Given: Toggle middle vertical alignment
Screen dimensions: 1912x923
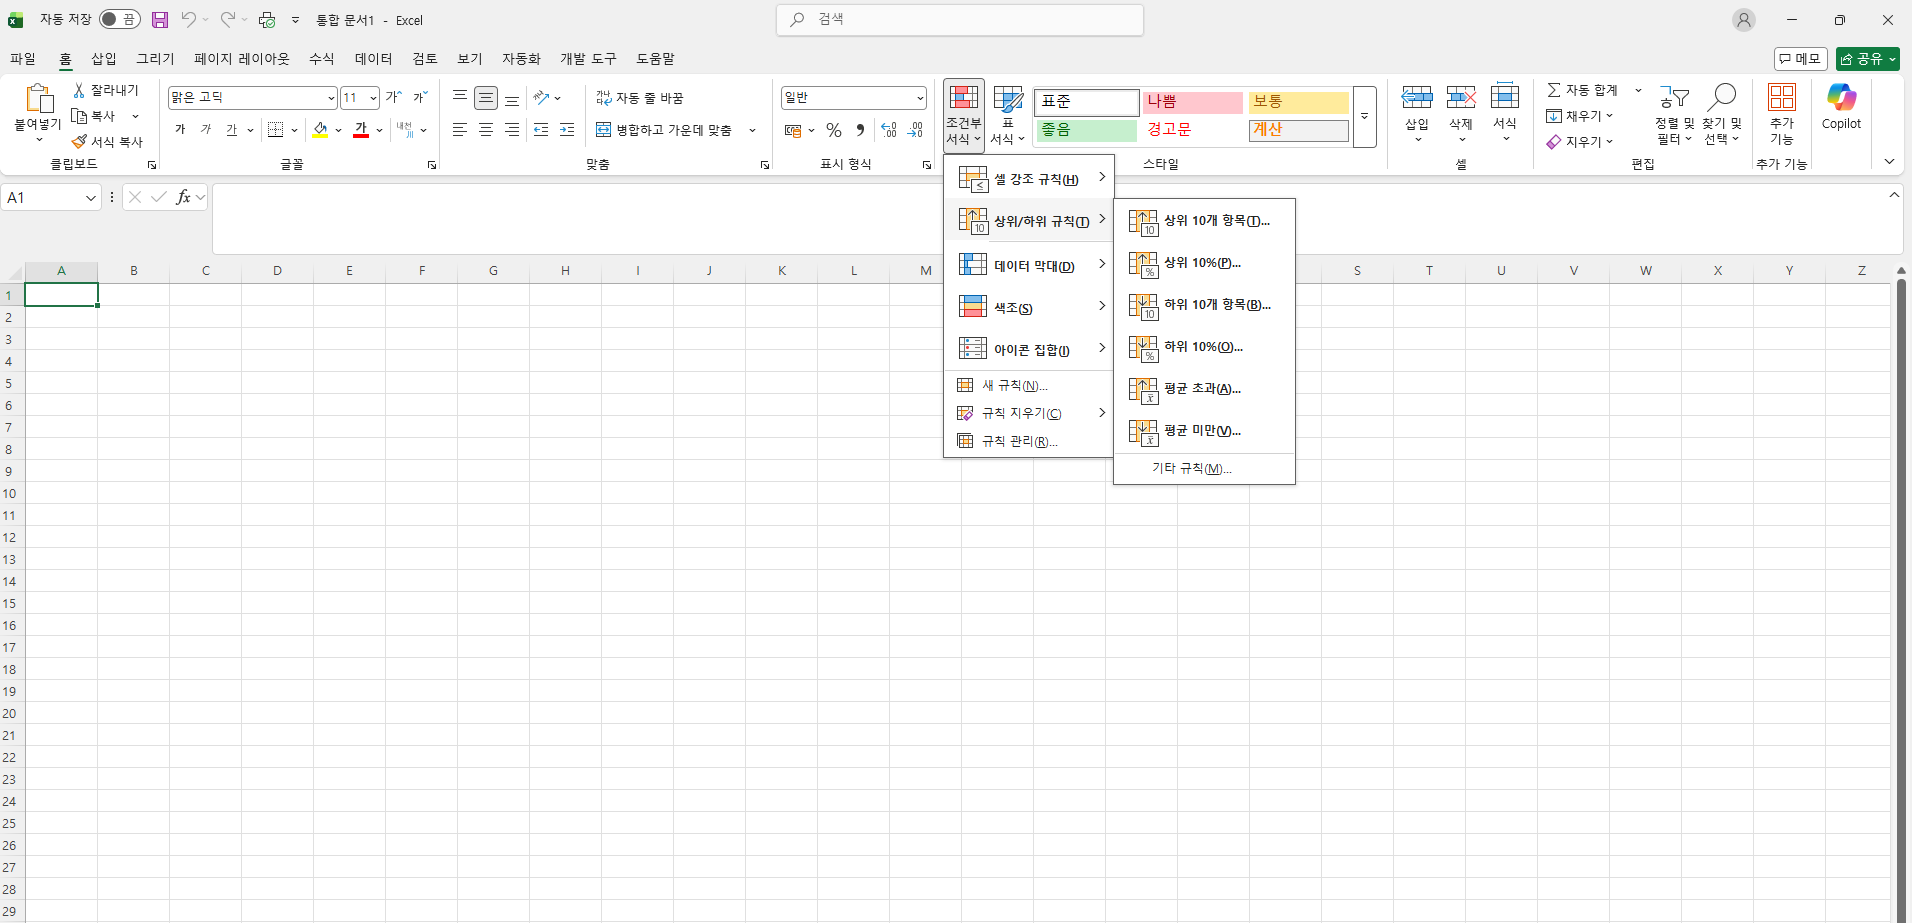Looking at the screenshot, I should coord(486,98).
